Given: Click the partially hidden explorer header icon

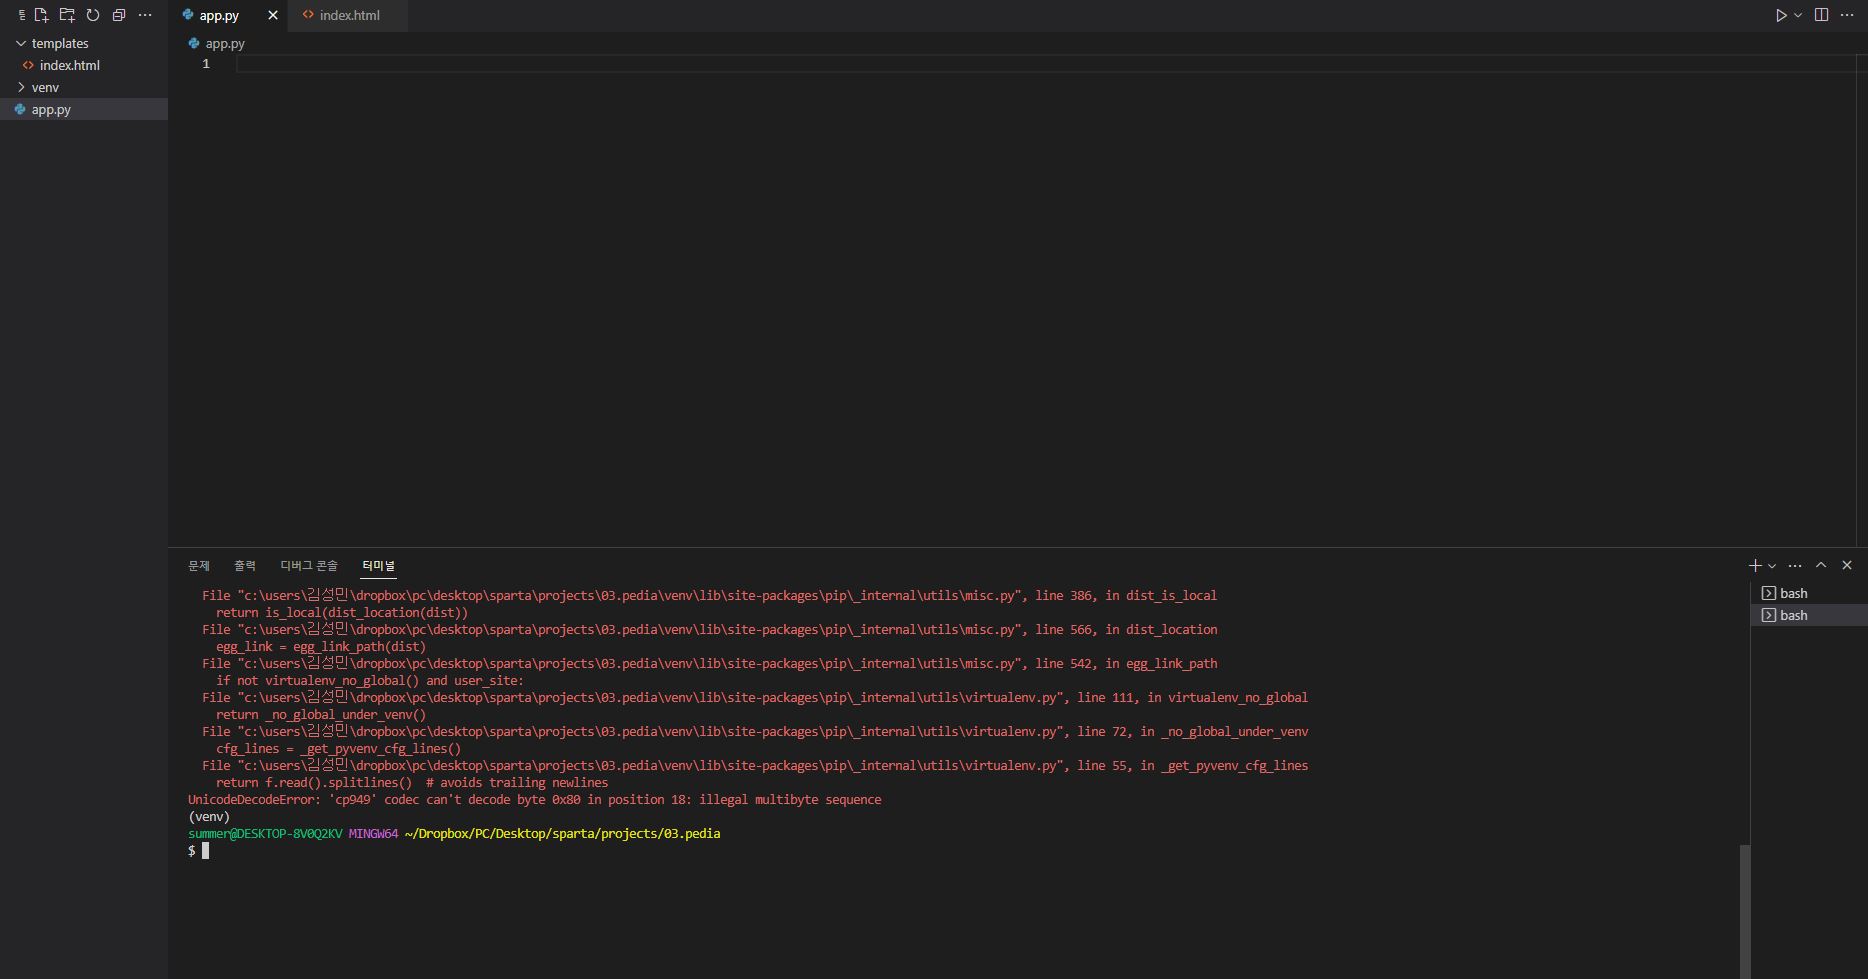Looking at the screenshot, I should [x=21, y=15].
